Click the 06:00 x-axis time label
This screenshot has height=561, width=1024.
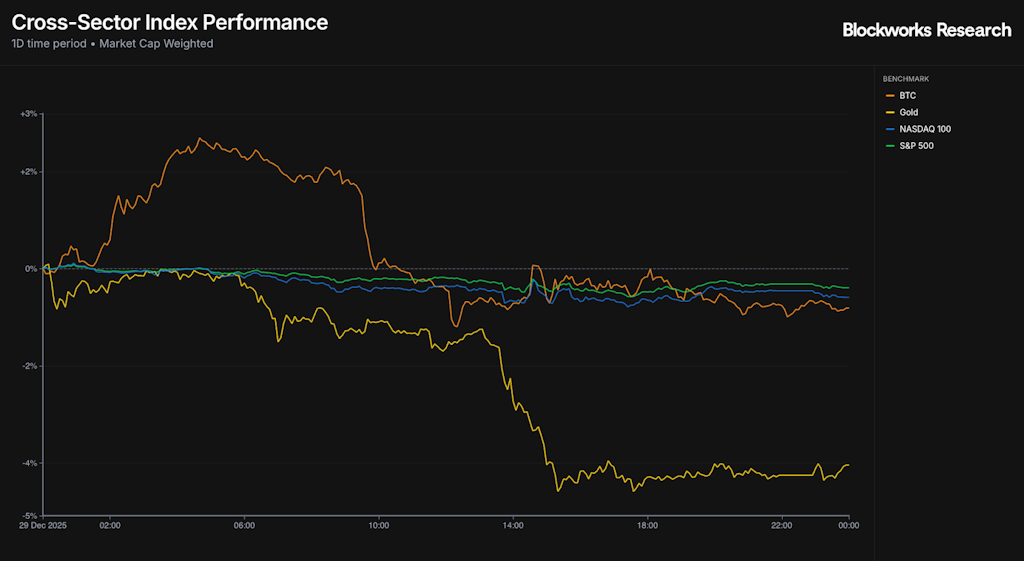(x=244, y=525)
